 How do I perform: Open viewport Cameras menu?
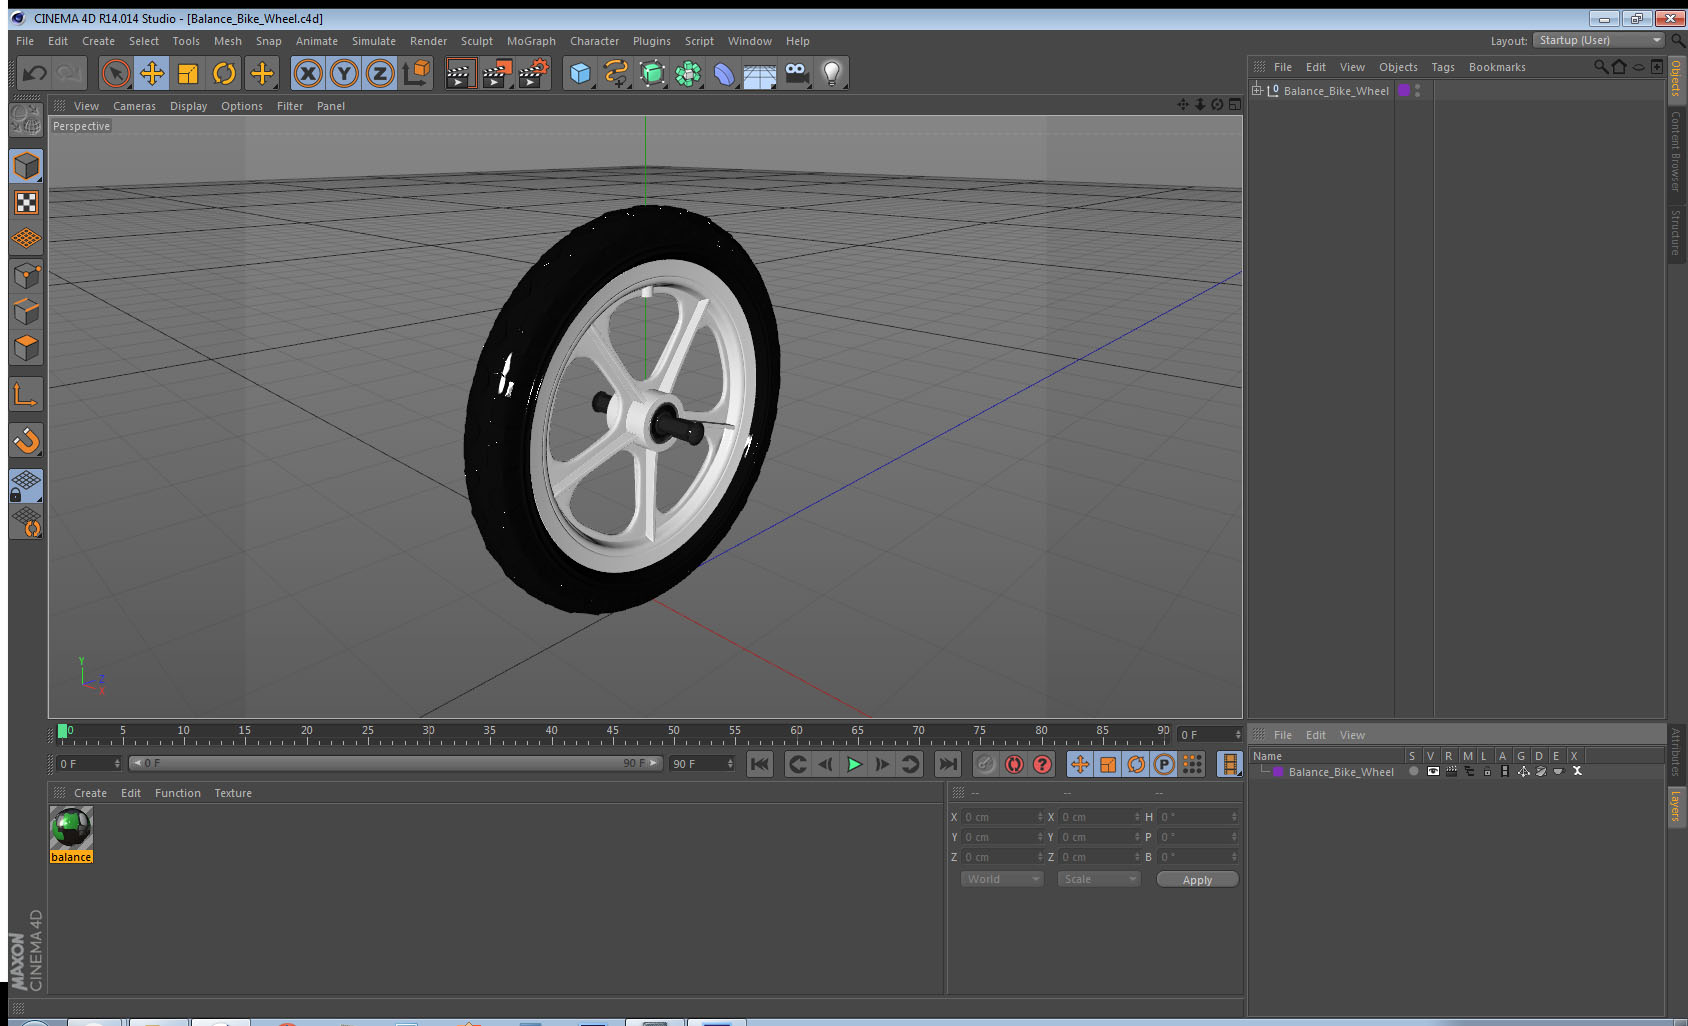point(134,106)
